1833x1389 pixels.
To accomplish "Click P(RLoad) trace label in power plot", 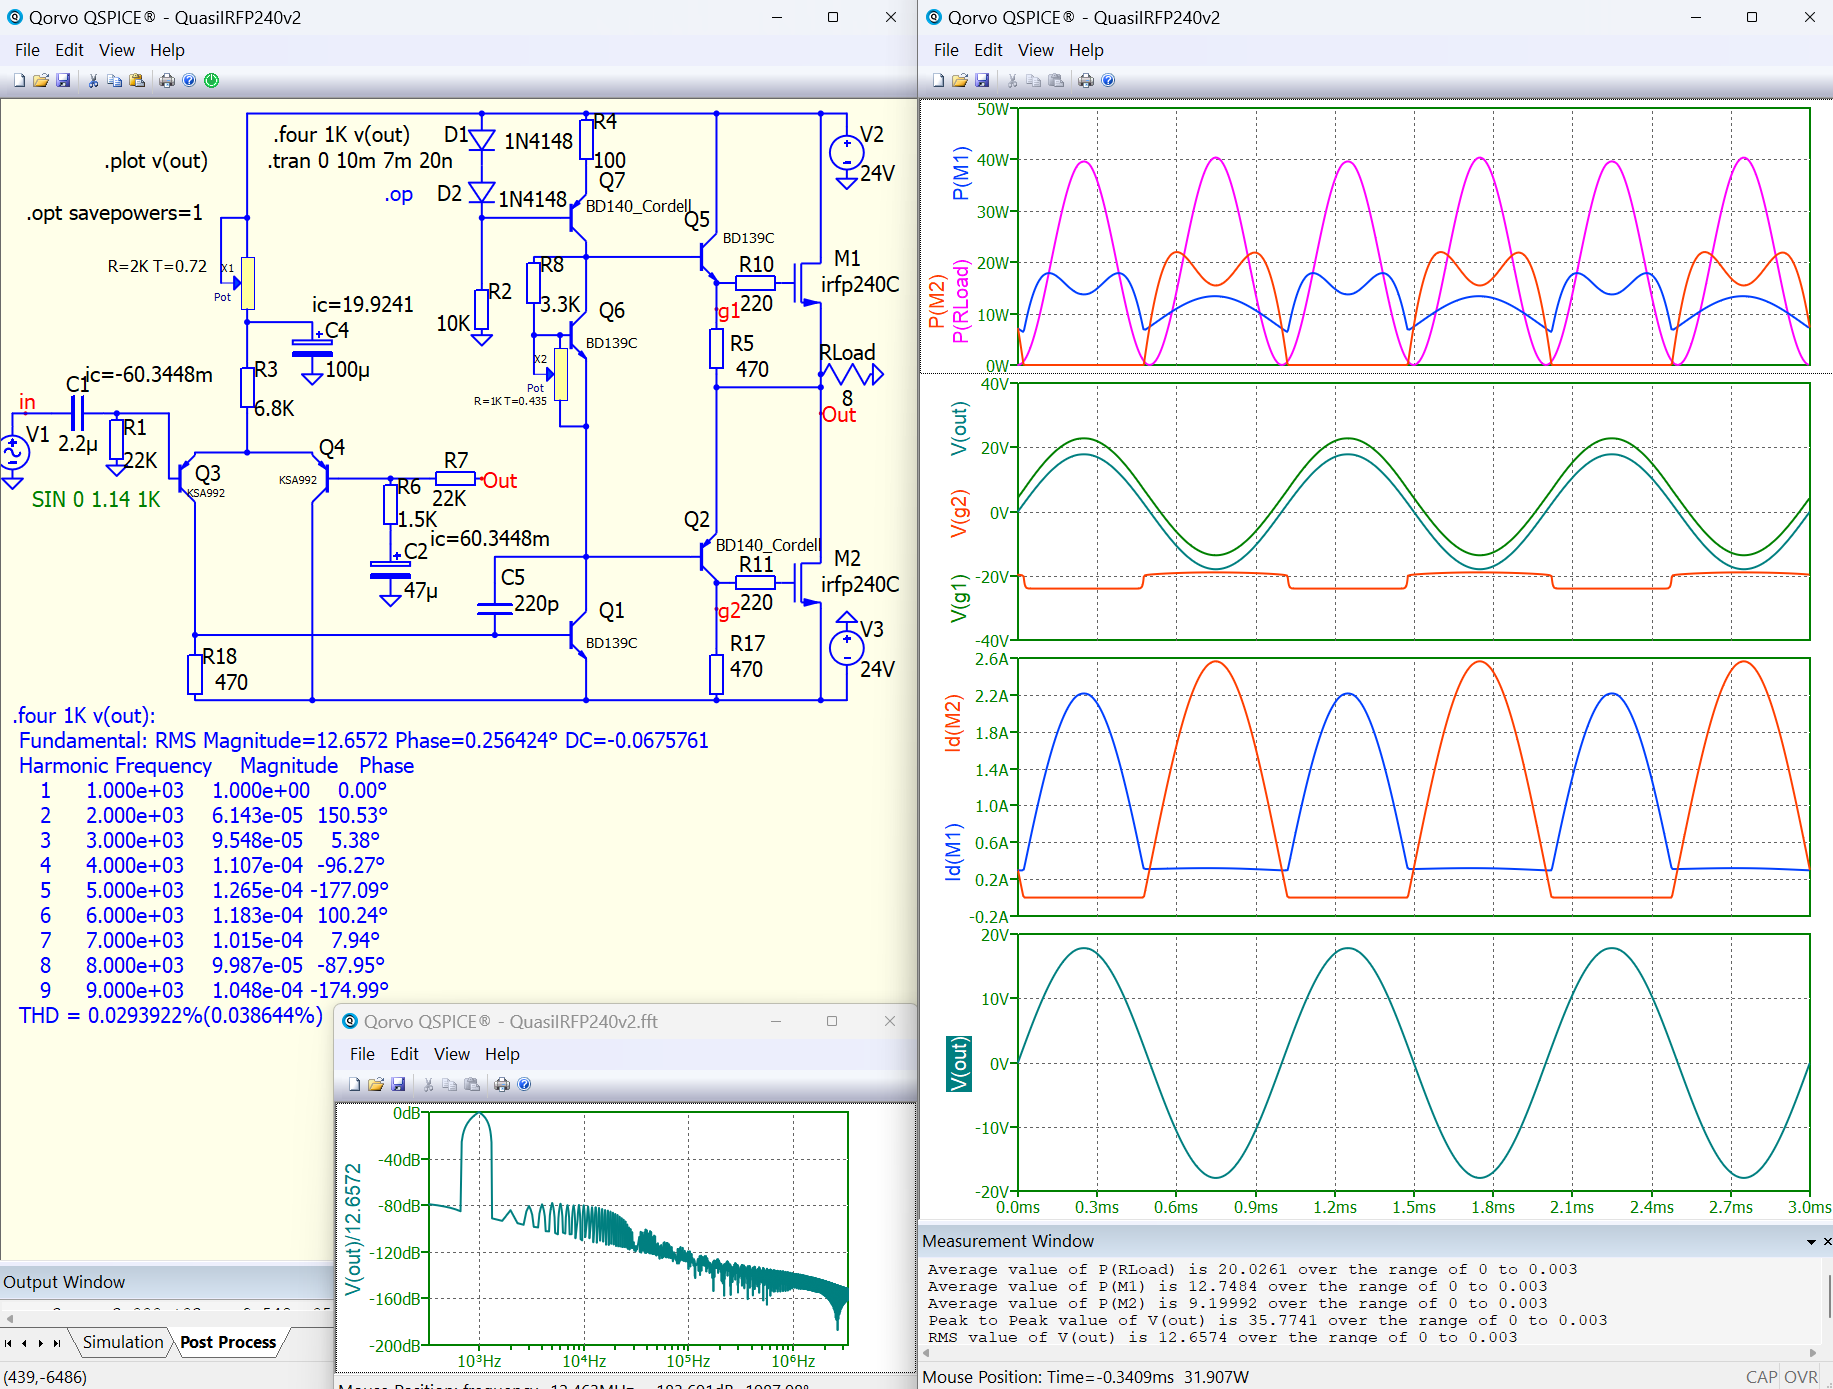I will [x=960, y=302].
